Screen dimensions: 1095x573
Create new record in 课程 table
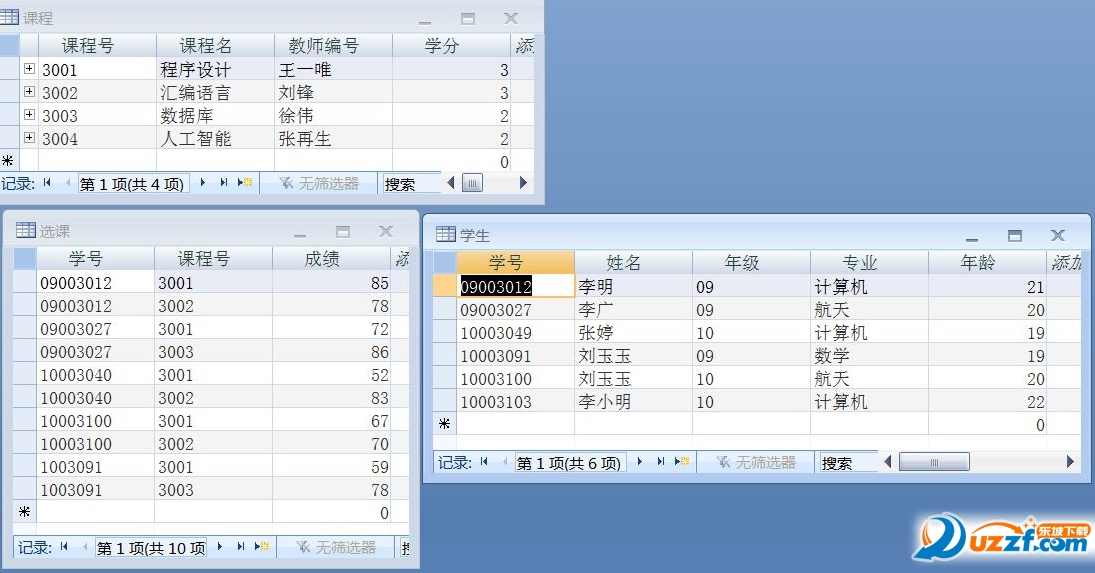pos(244,183)
